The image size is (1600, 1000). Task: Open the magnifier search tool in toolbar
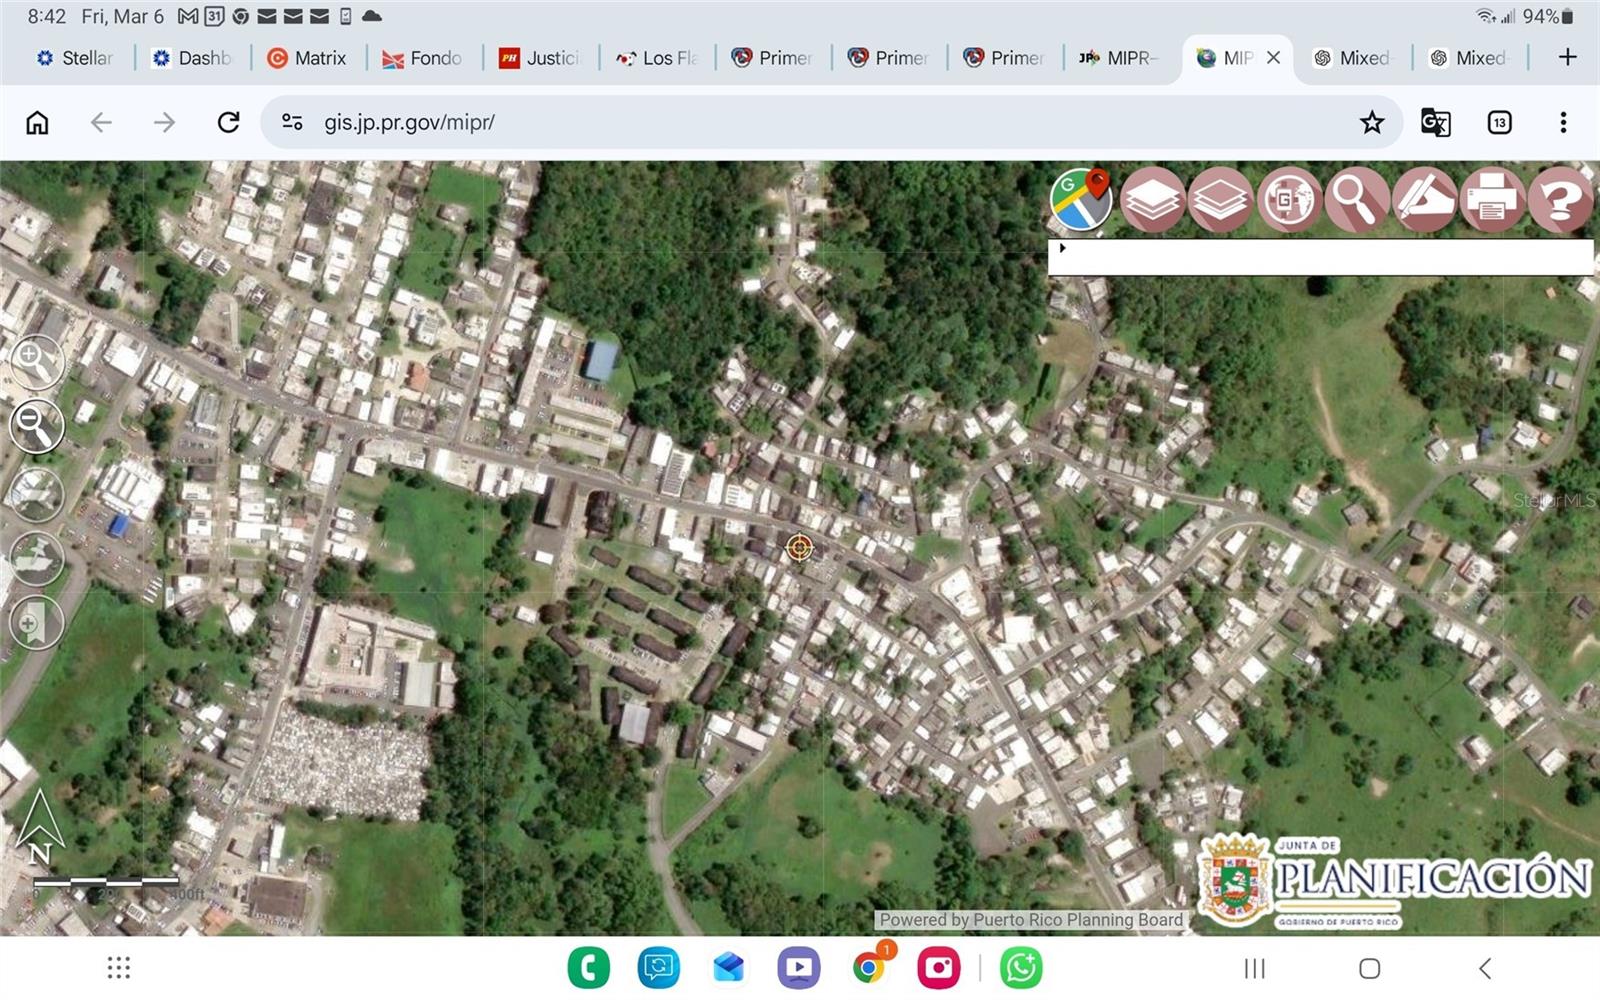[x=1356, y=200]
